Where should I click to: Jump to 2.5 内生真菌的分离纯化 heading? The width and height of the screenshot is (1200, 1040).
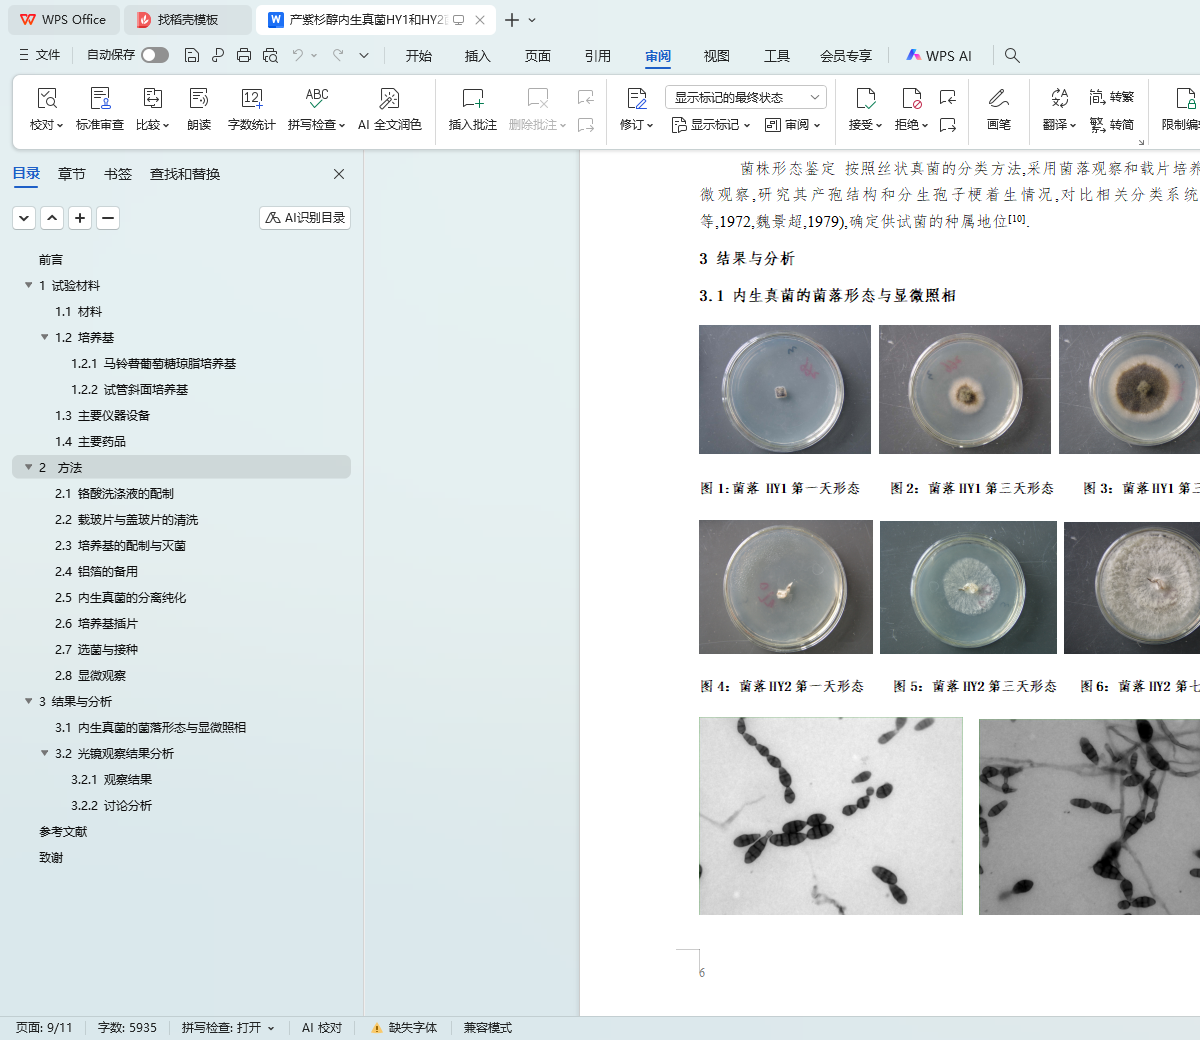(x=121, y=597)
